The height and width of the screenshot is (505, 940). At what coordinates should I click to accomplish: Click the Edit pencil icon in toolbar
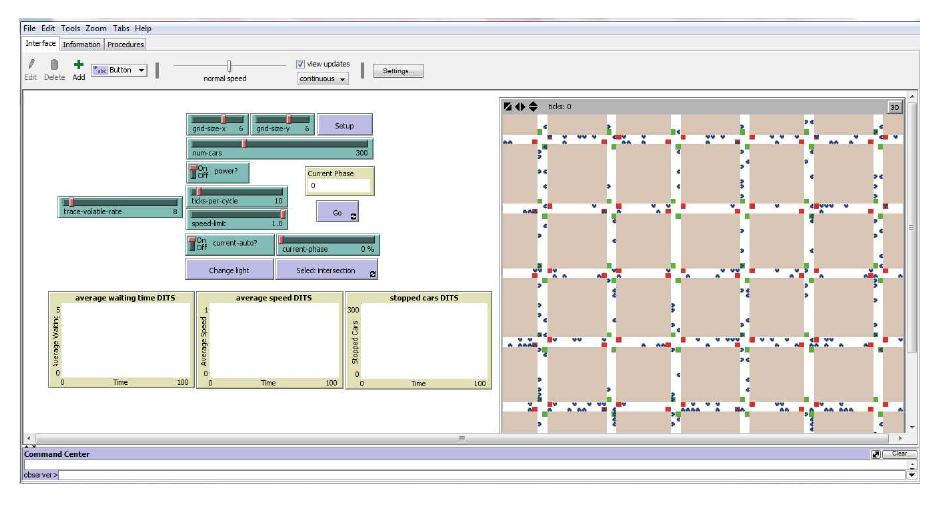click(x=31, y=64)
